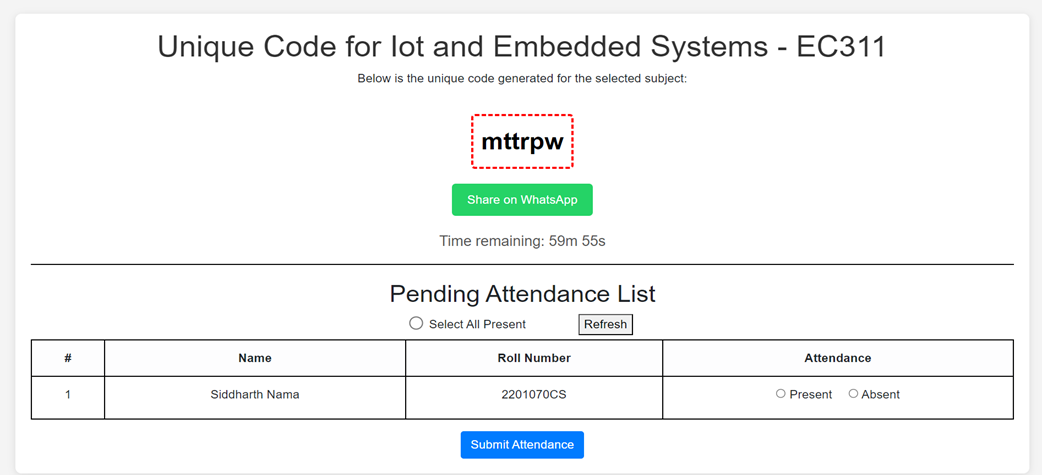1042x475 pixels.
Task: Click the Name column header
Action: (x=255, y=358)
